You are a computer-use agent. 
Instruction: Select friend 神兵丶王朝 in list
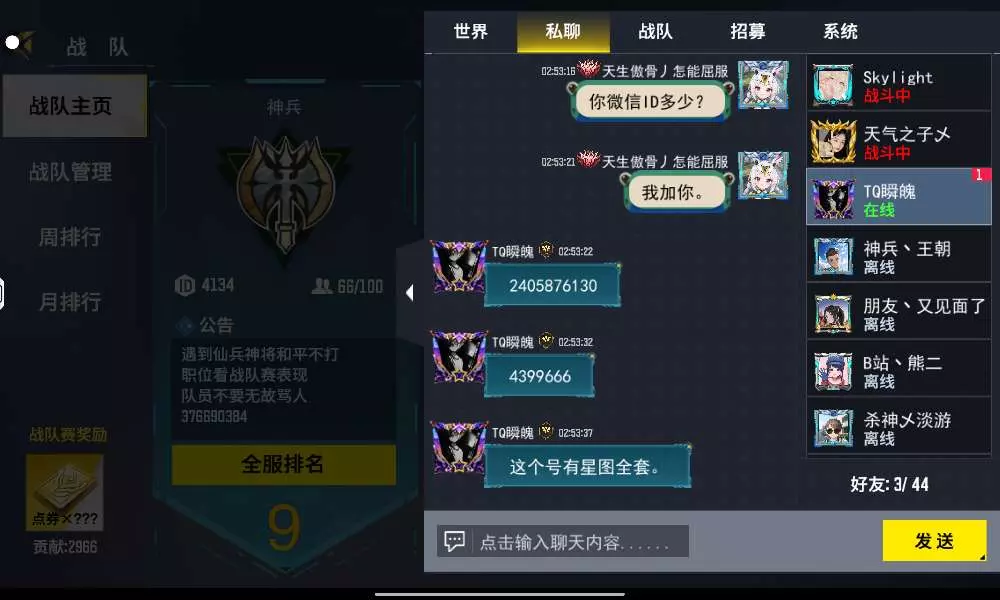(x=899, y=256)
